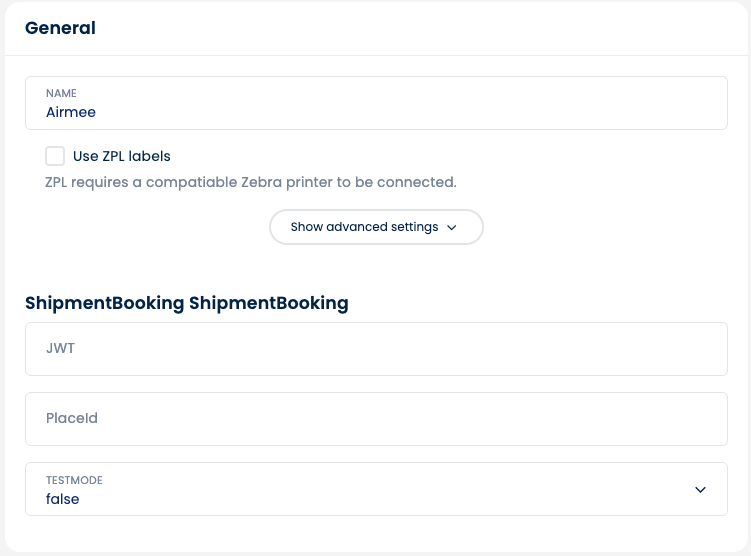Click the empty right side of the JWT field

click(x=600, y=349)
